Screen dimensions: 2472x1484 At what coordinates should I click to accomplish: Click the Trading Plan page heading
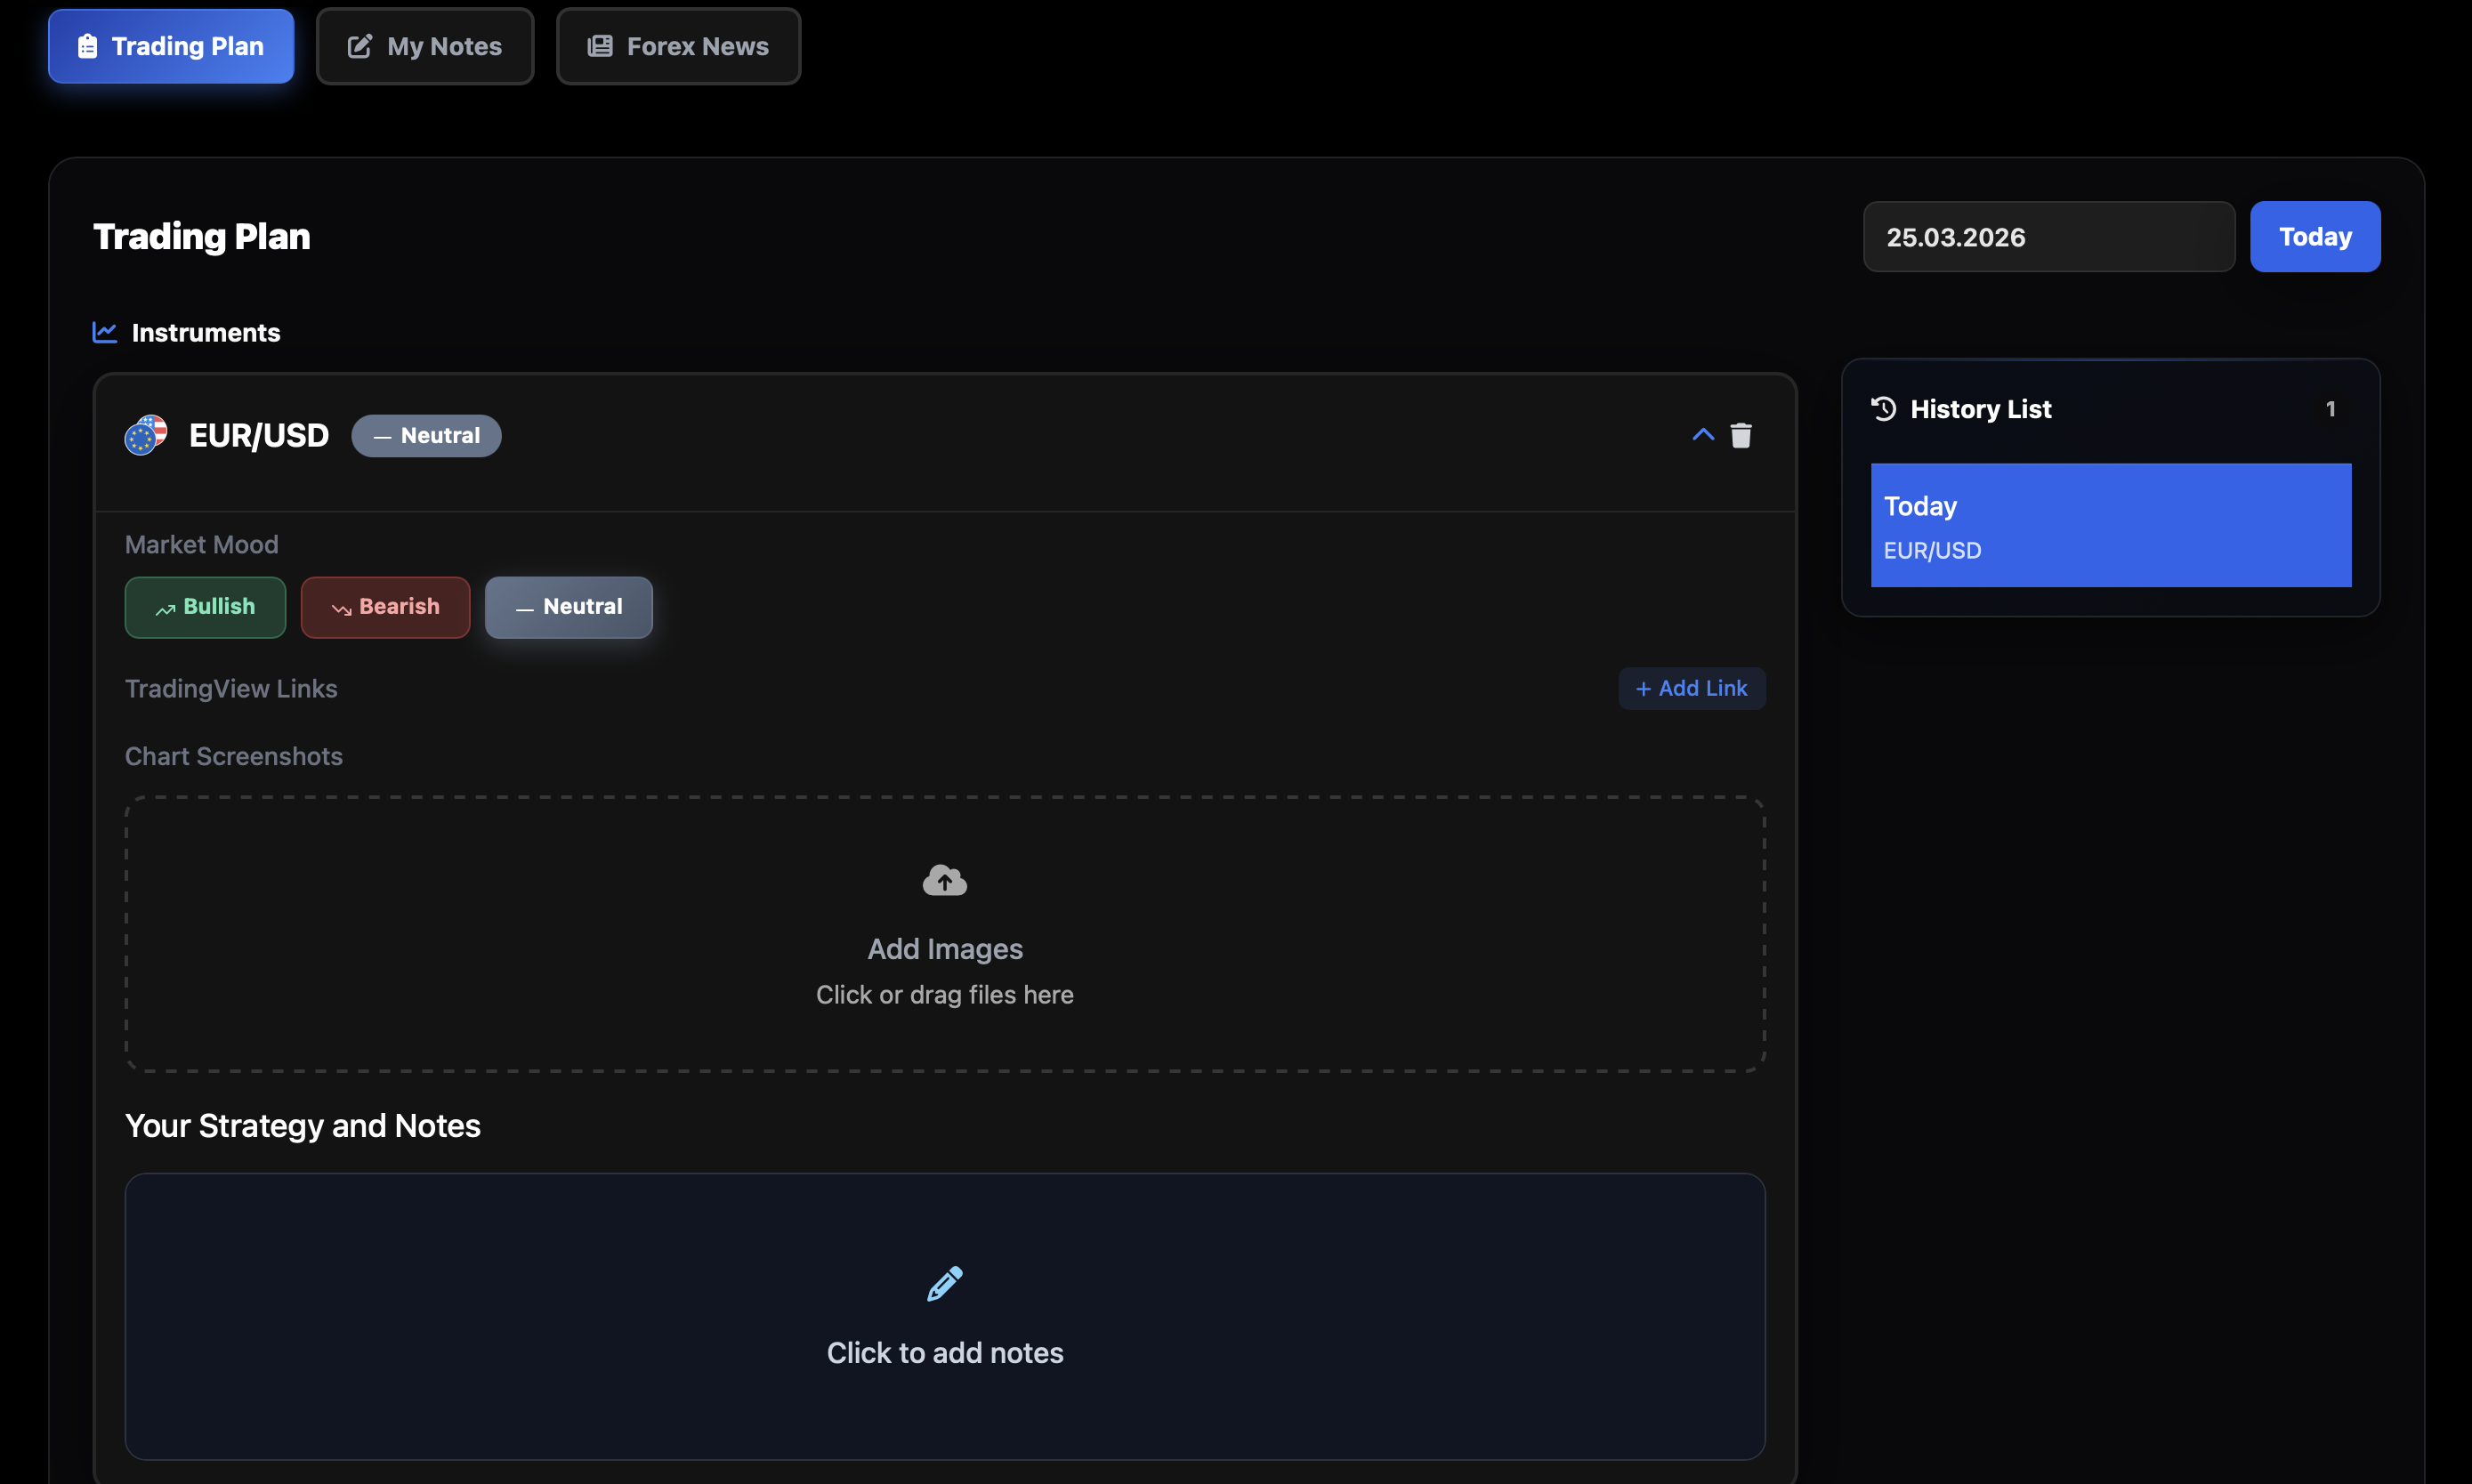pos(202,237)
